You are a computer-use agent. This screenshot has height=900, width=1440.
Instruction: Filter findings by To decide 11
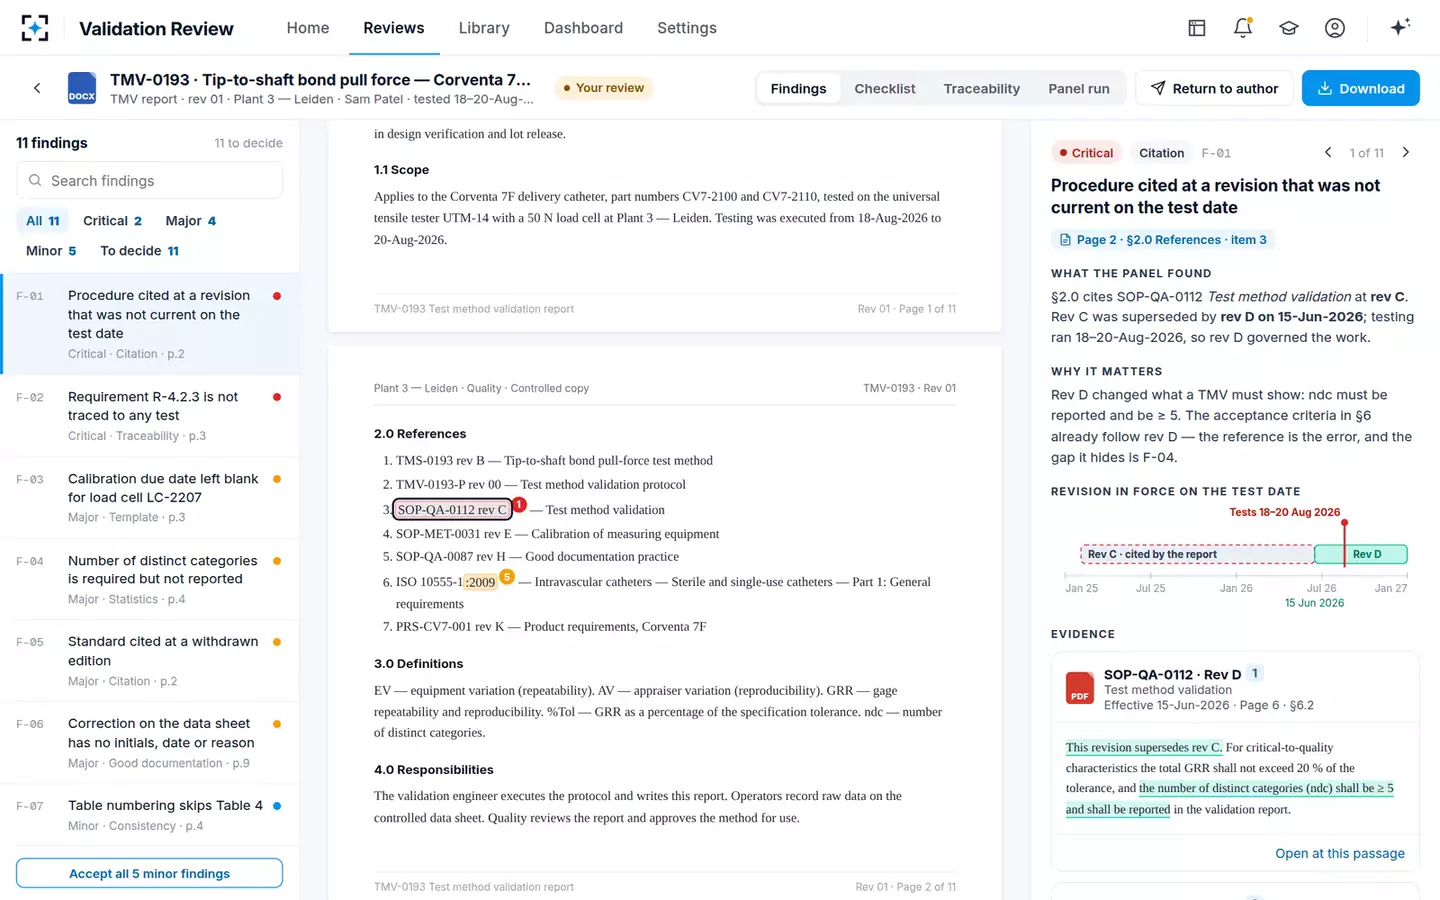point(140,251)
